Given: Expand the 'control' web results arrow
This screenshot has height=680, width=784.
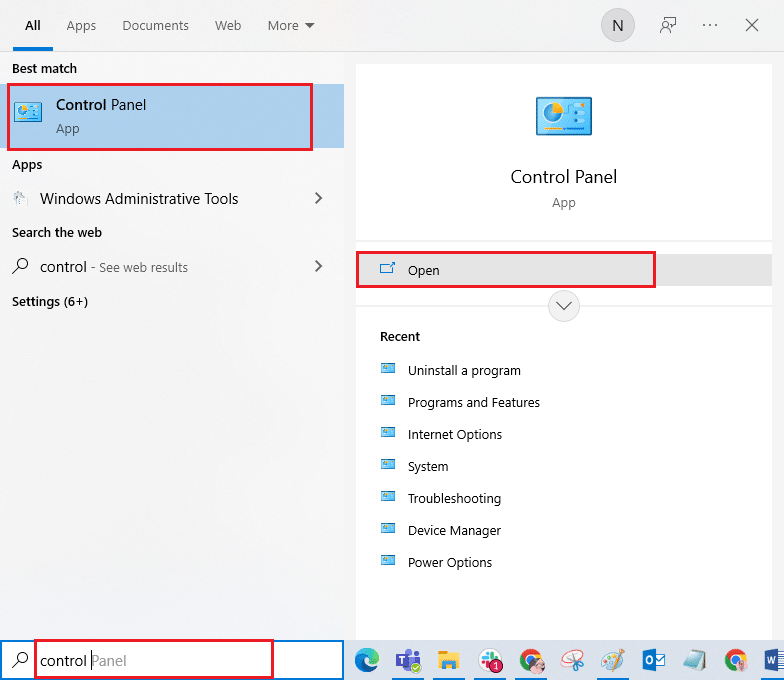Looking at the screenshot, I should click(x=319, y=267).
